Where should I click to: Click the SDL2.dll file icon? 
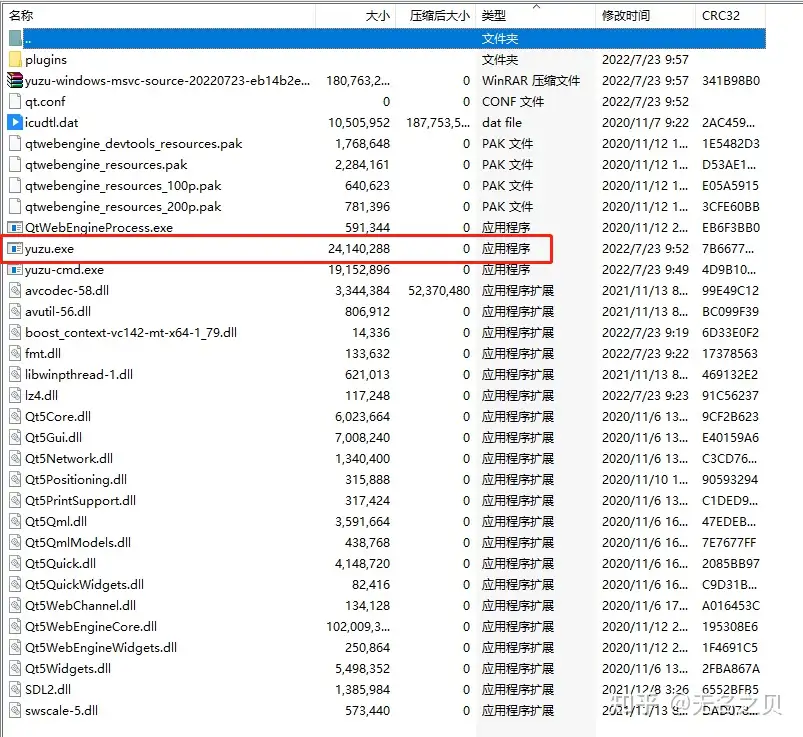click(x=15, y=689)
